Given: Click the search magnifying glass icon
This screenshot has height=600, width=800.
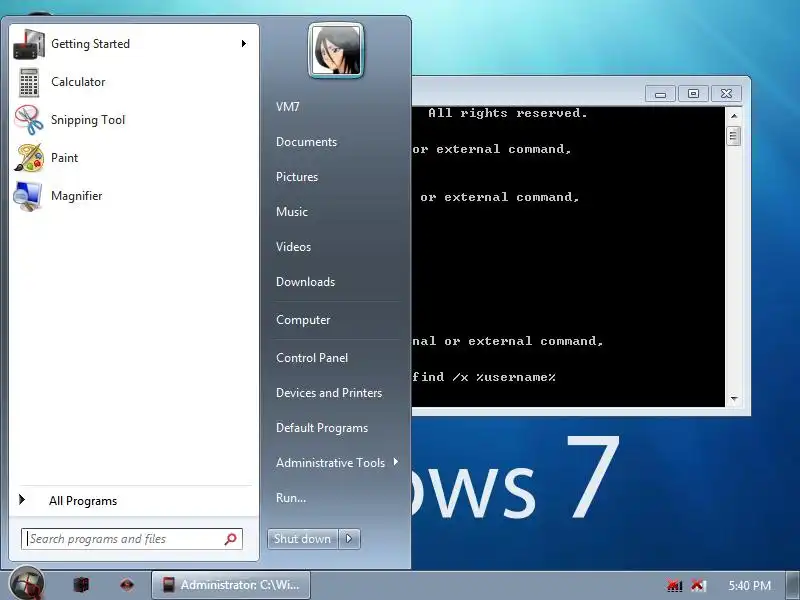Looking at the screenshot, I should (231, 539).
